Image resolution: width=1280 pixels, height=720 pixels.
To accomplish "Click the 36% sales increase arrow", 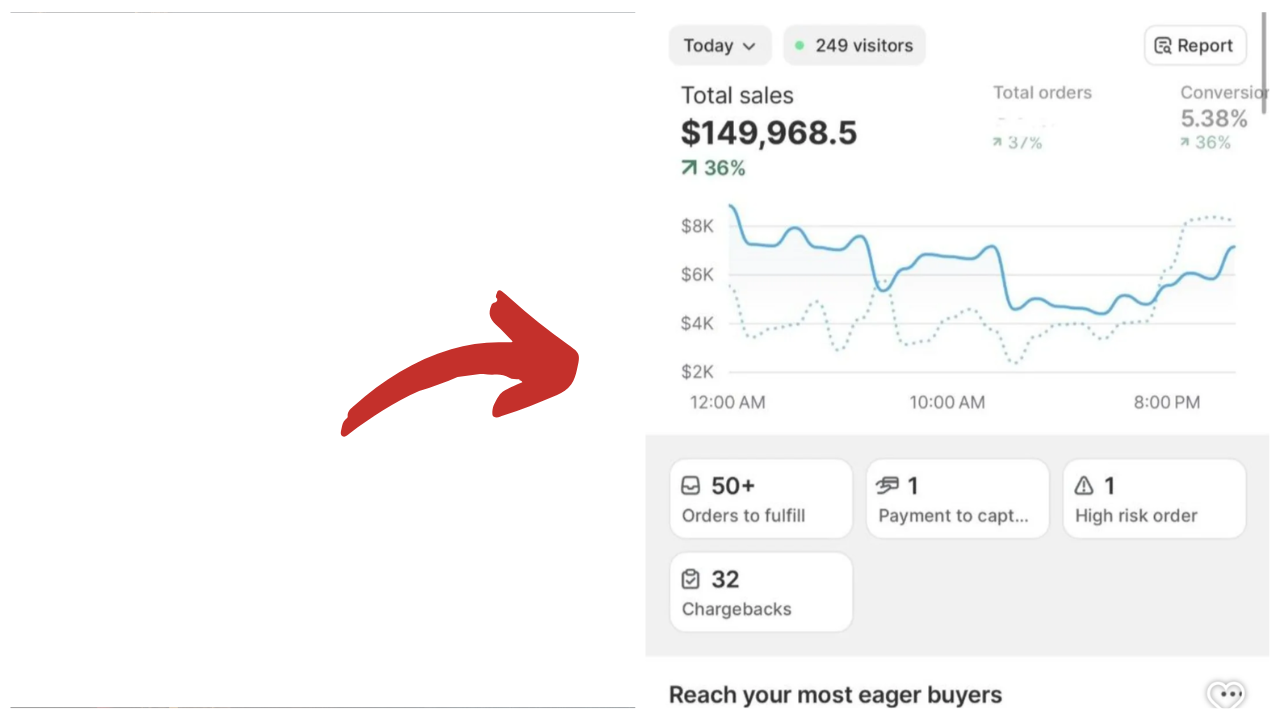I will 688,168.
